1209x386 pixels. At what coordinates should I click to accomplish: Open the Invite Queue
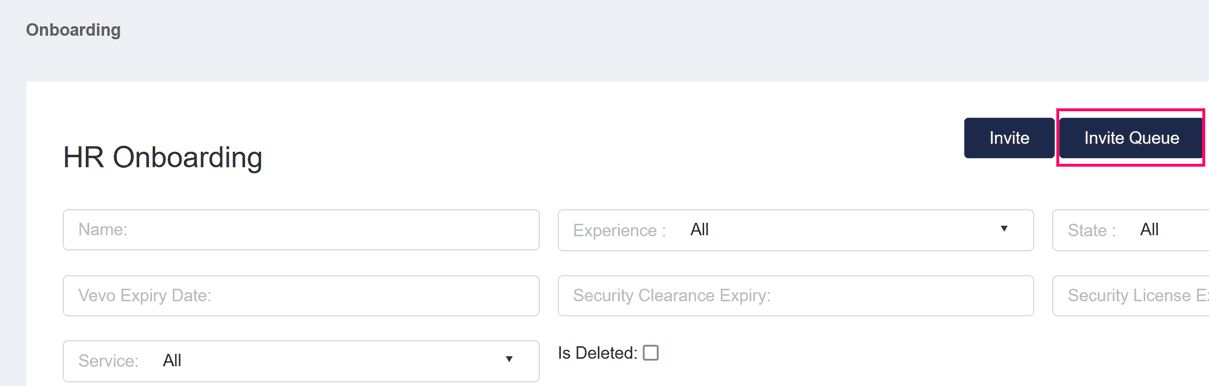click(x=1131, y=138)
